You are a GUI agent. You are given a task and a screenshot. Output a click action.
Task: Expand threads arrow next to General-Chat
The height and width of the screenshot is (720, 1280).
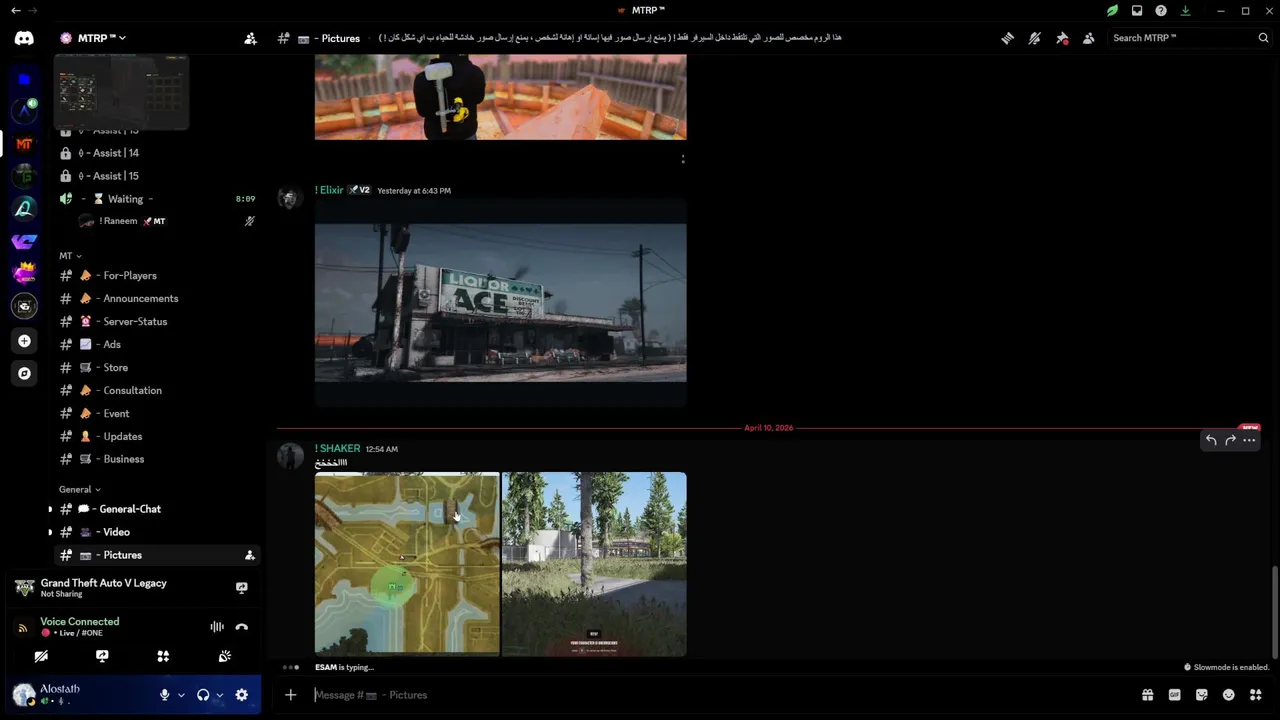click(50, 509)
